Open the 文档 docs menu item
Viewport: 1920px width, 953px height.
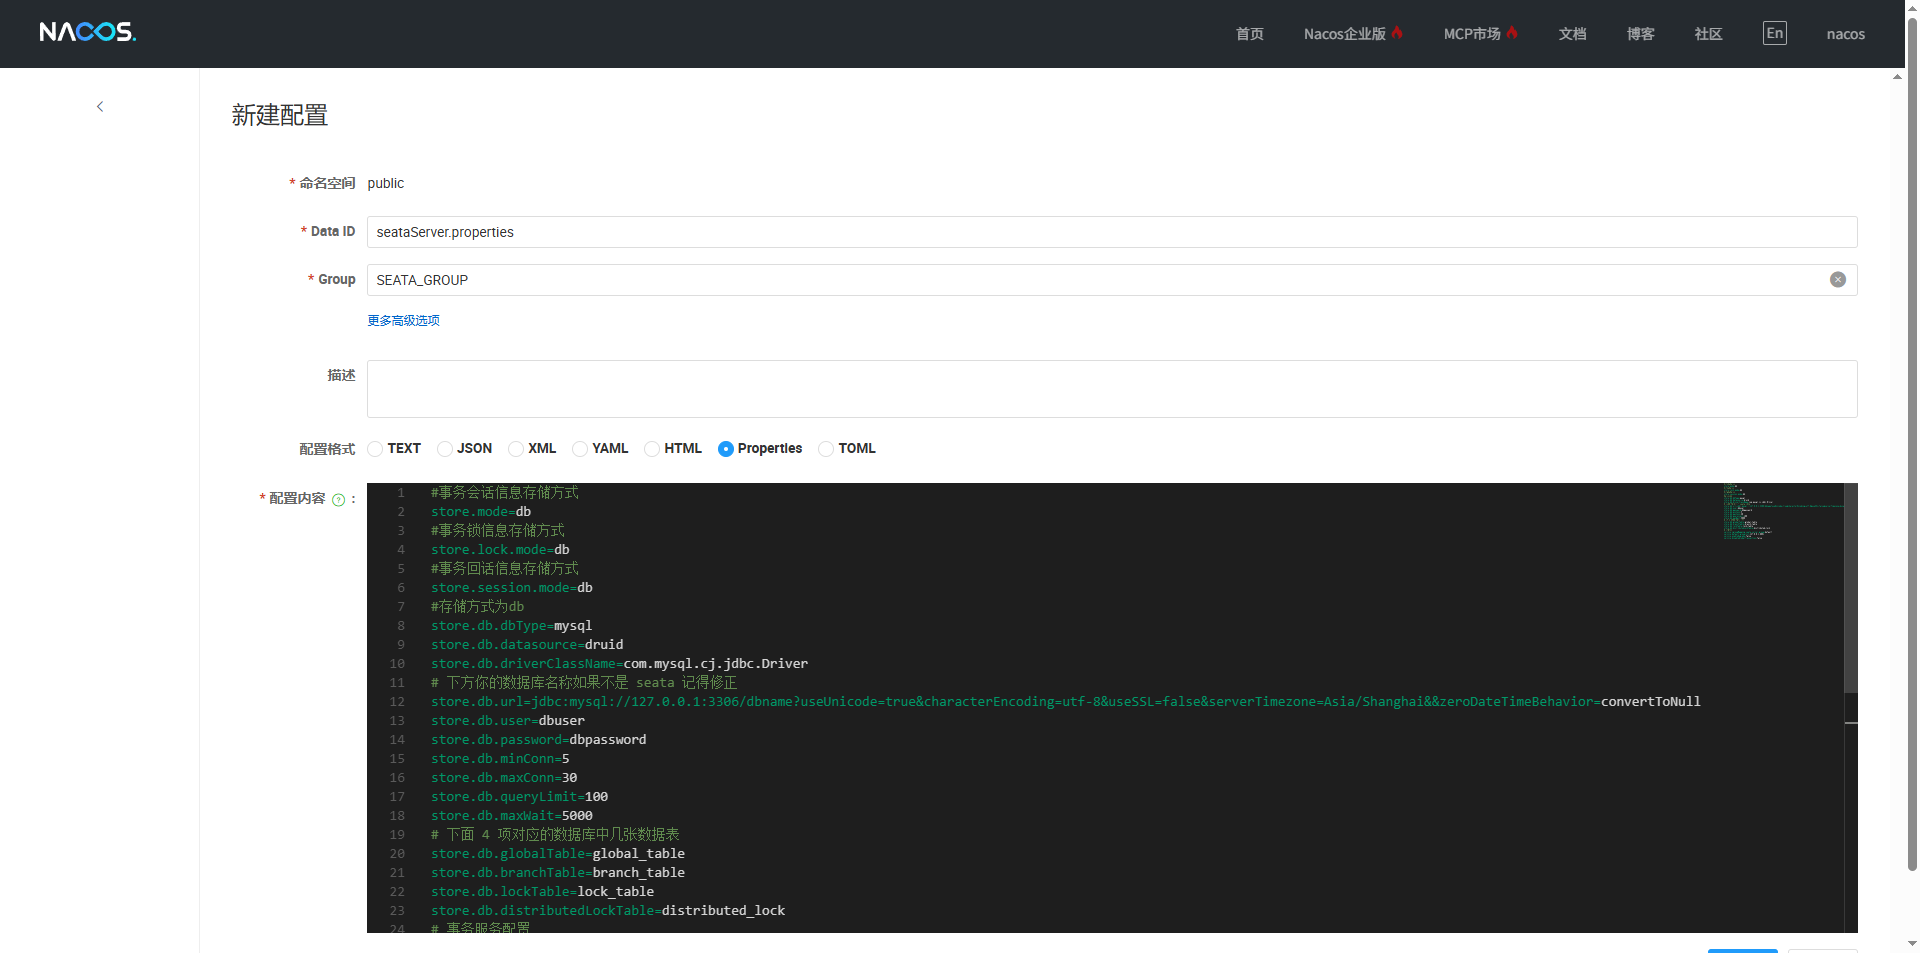click(1572, 34)
